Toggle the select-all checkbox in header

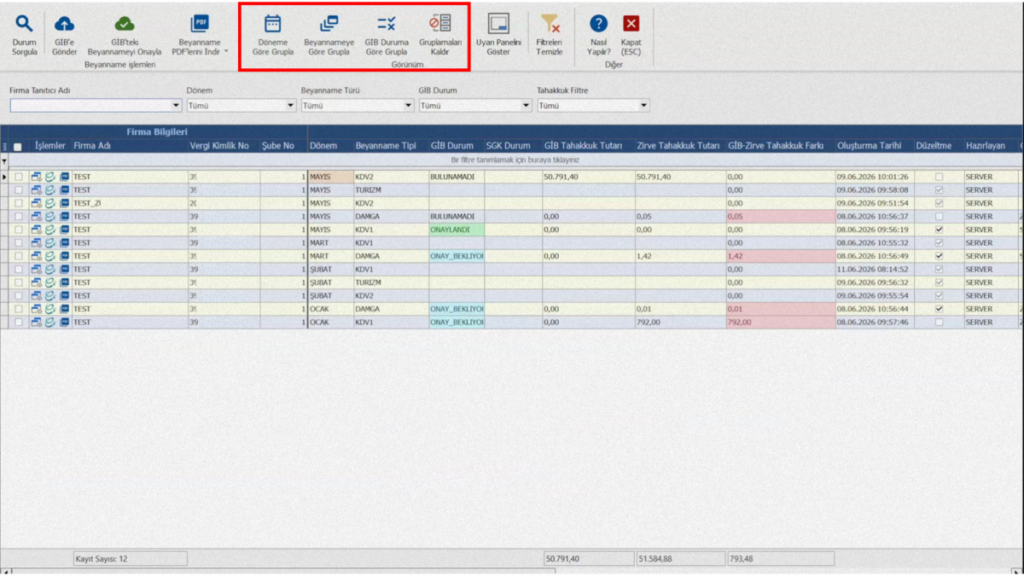pos(18,146)
